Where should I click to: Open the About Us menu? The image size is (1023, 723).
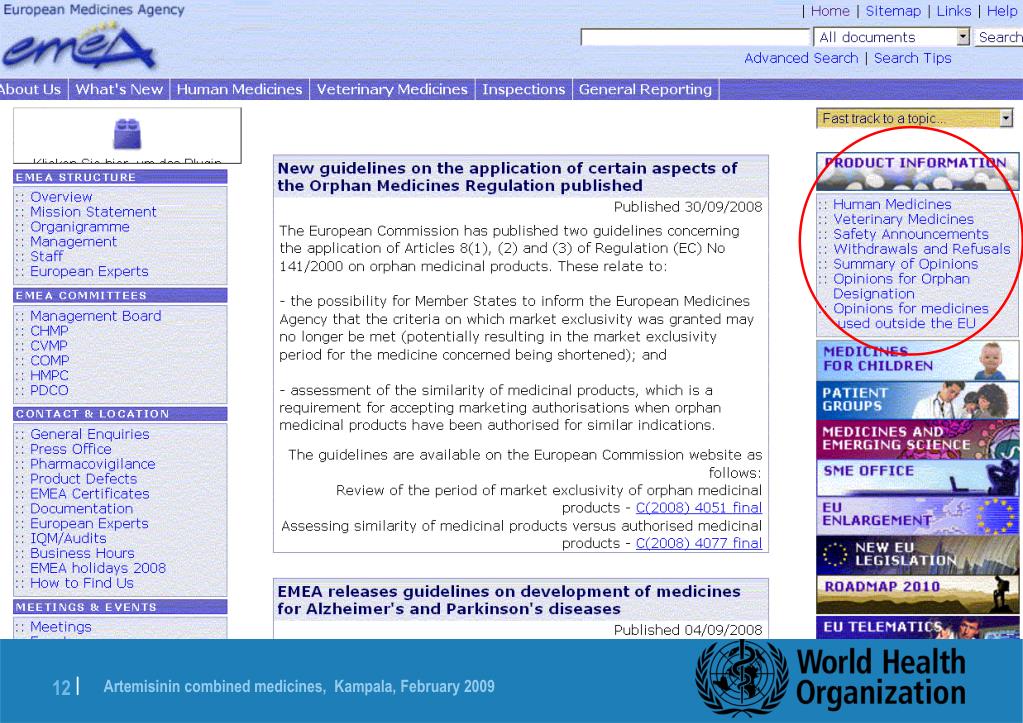coord(31,89)
